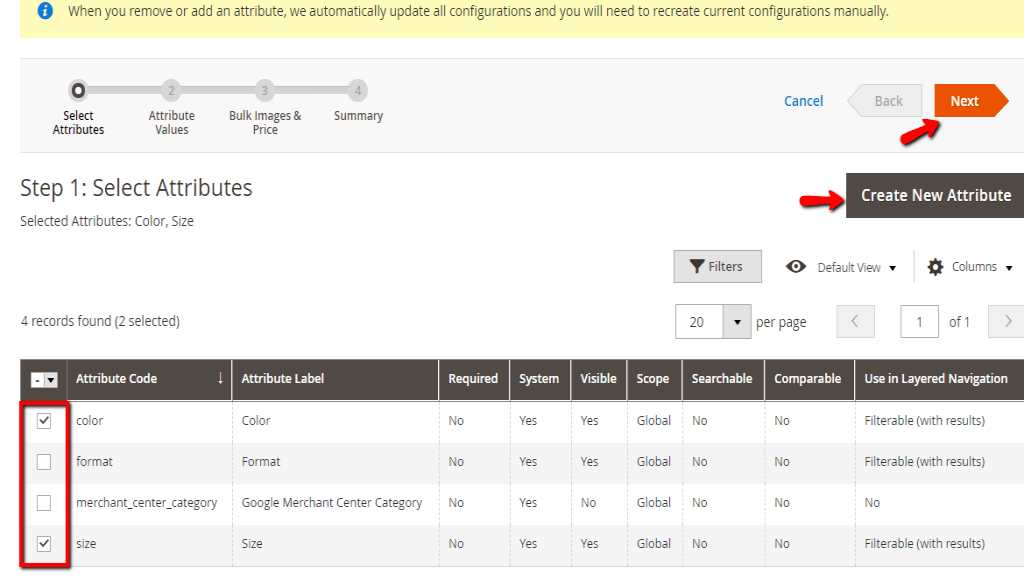Click Visible 'No' in merchant_center_category row
The height and width of the screenshot is (576, 1024).
click(x=588, y=503)
